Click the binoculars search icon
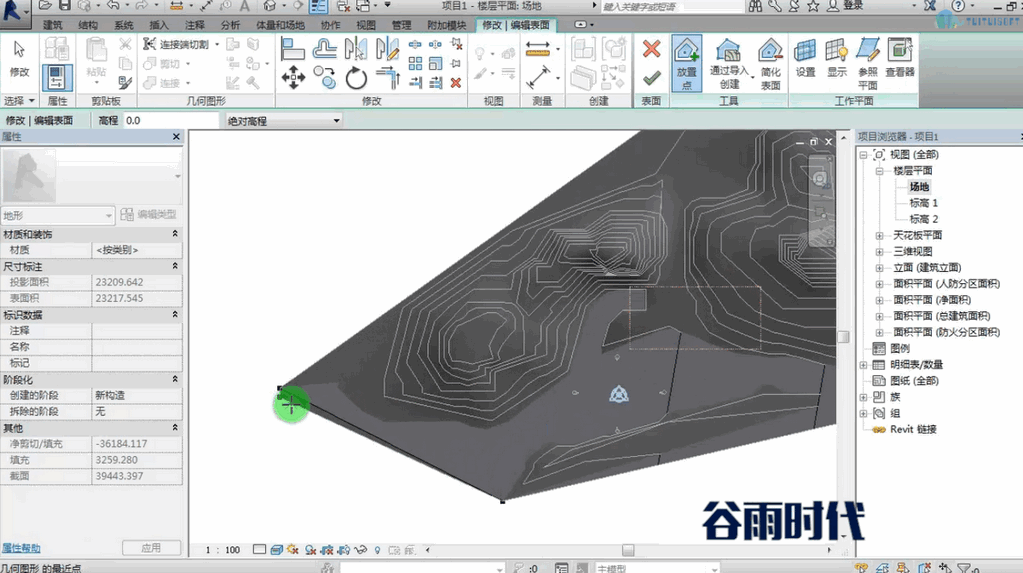This screenshot has height=573, width=1023. (x=755, y=6)
